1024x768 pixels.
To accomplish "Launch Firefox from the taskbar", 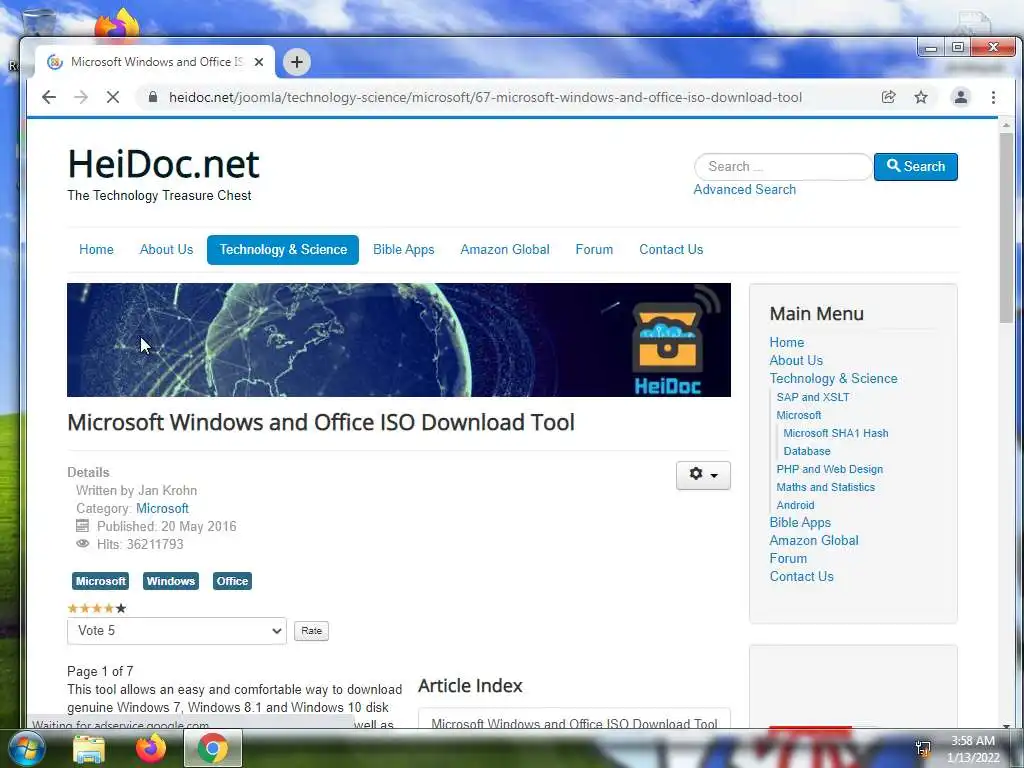I will [150, 748].
